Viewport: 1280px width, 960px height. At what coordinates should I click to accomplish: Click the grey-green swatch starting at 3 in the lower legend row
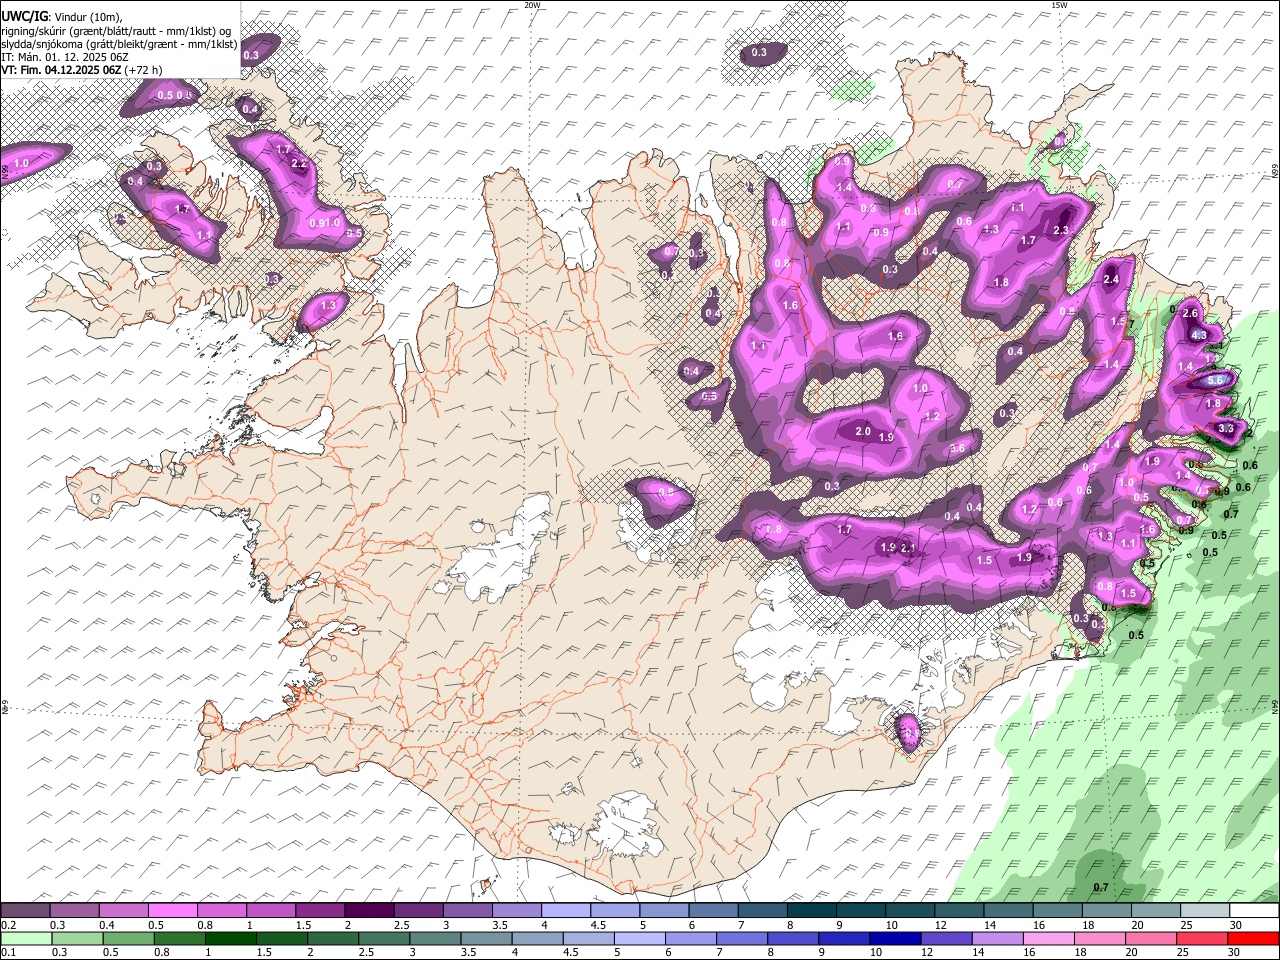435,938
